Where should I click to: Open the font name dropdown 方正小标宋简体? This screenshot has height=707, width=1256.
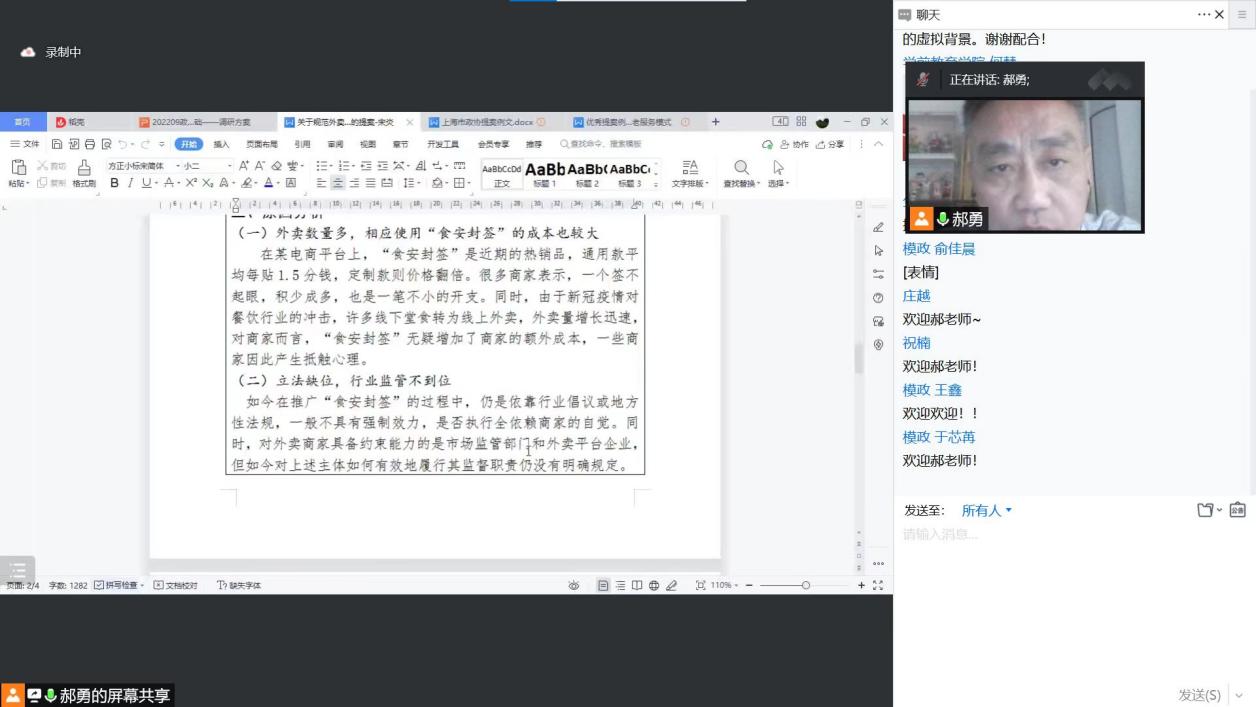coord(140,166)
